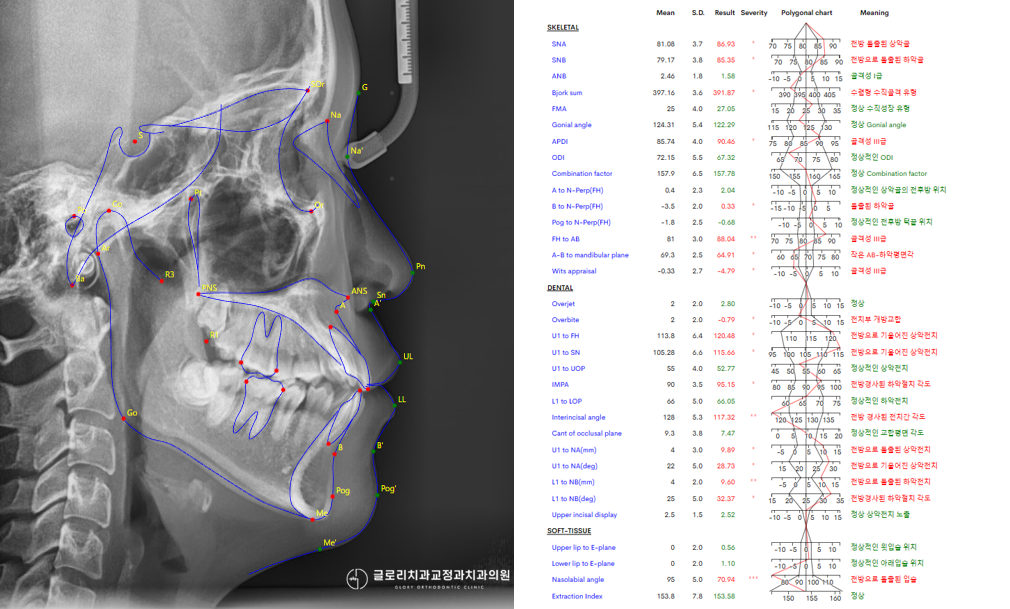
Task: Click the Polygonal chart column header
Action: point(805,13)
